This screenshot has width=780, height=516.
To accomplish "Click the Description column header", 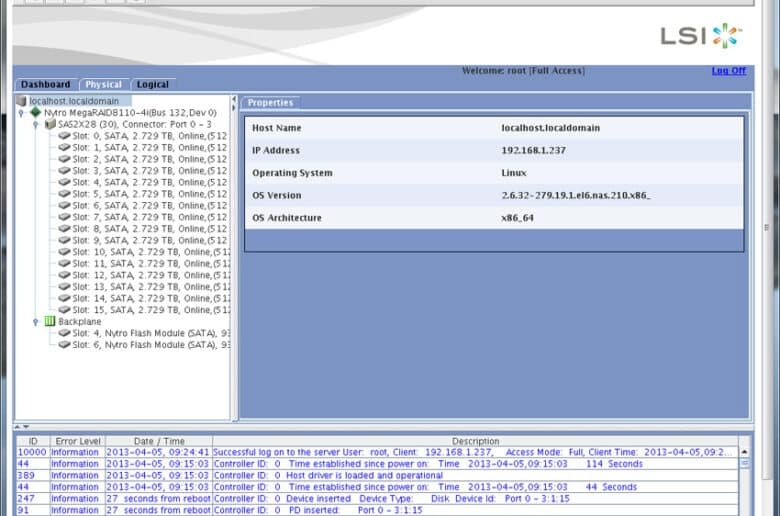I will click(x=475, y=441).
